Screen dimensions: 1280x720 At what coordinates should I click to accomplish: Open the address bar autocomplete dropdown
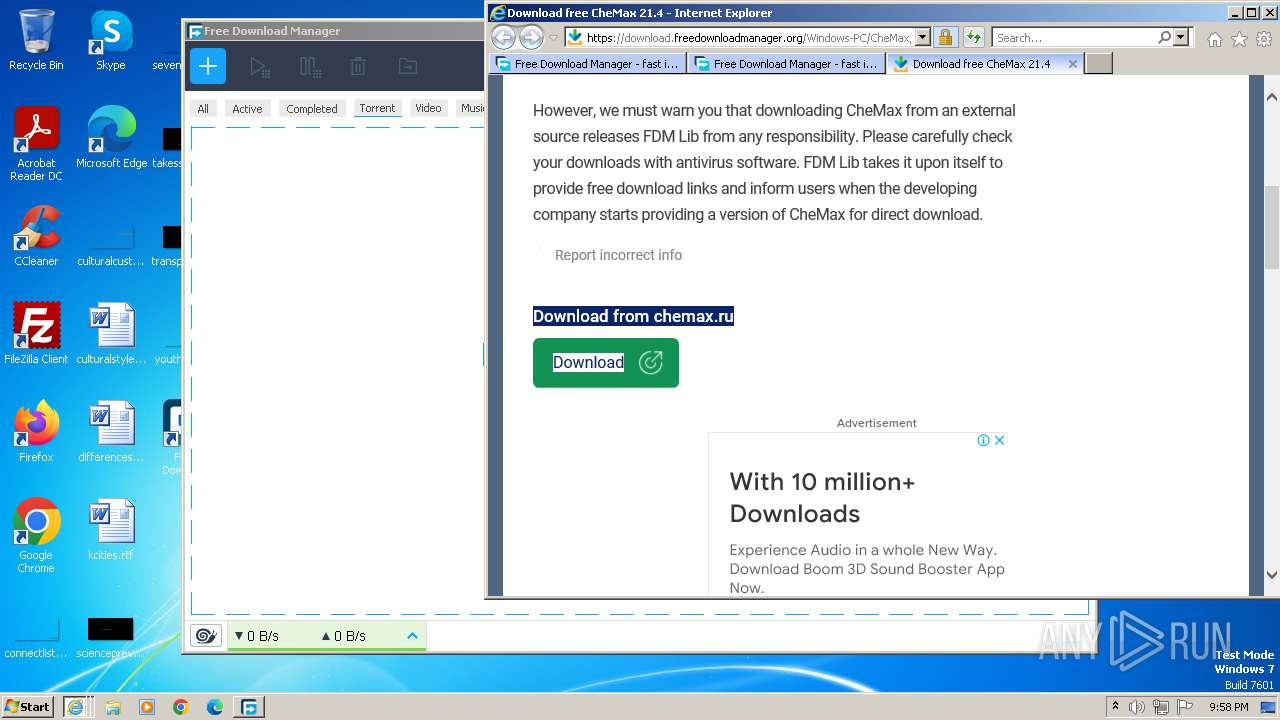pyautogui.click(x=922, y=38)
